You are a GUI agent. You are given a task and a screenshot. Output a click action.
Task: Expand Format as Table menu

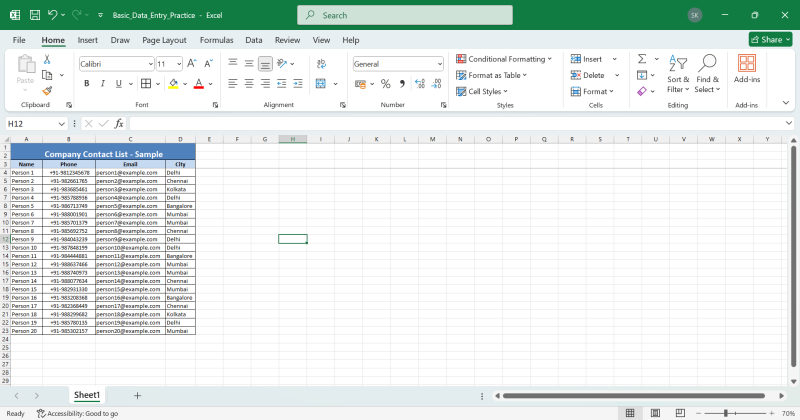[x=491, y=75]
